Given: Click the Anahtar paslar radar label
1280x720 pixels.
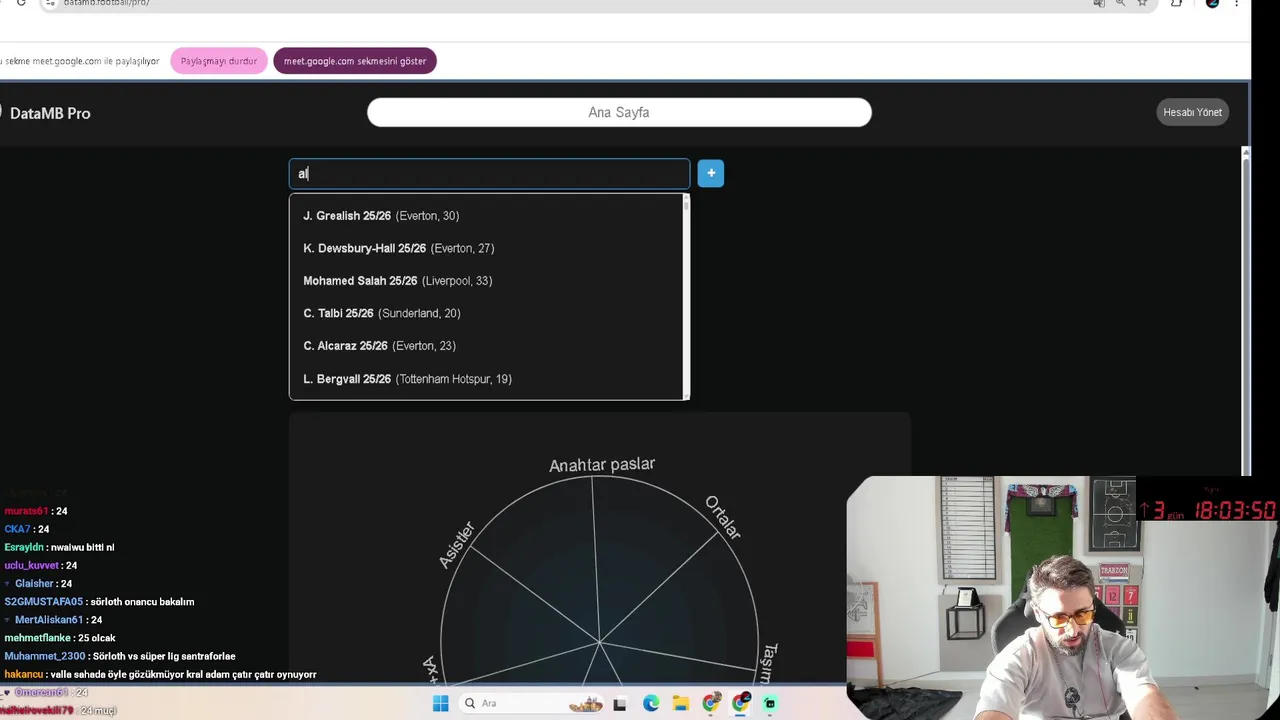Looking at the screenshot, I should [602, 465].
